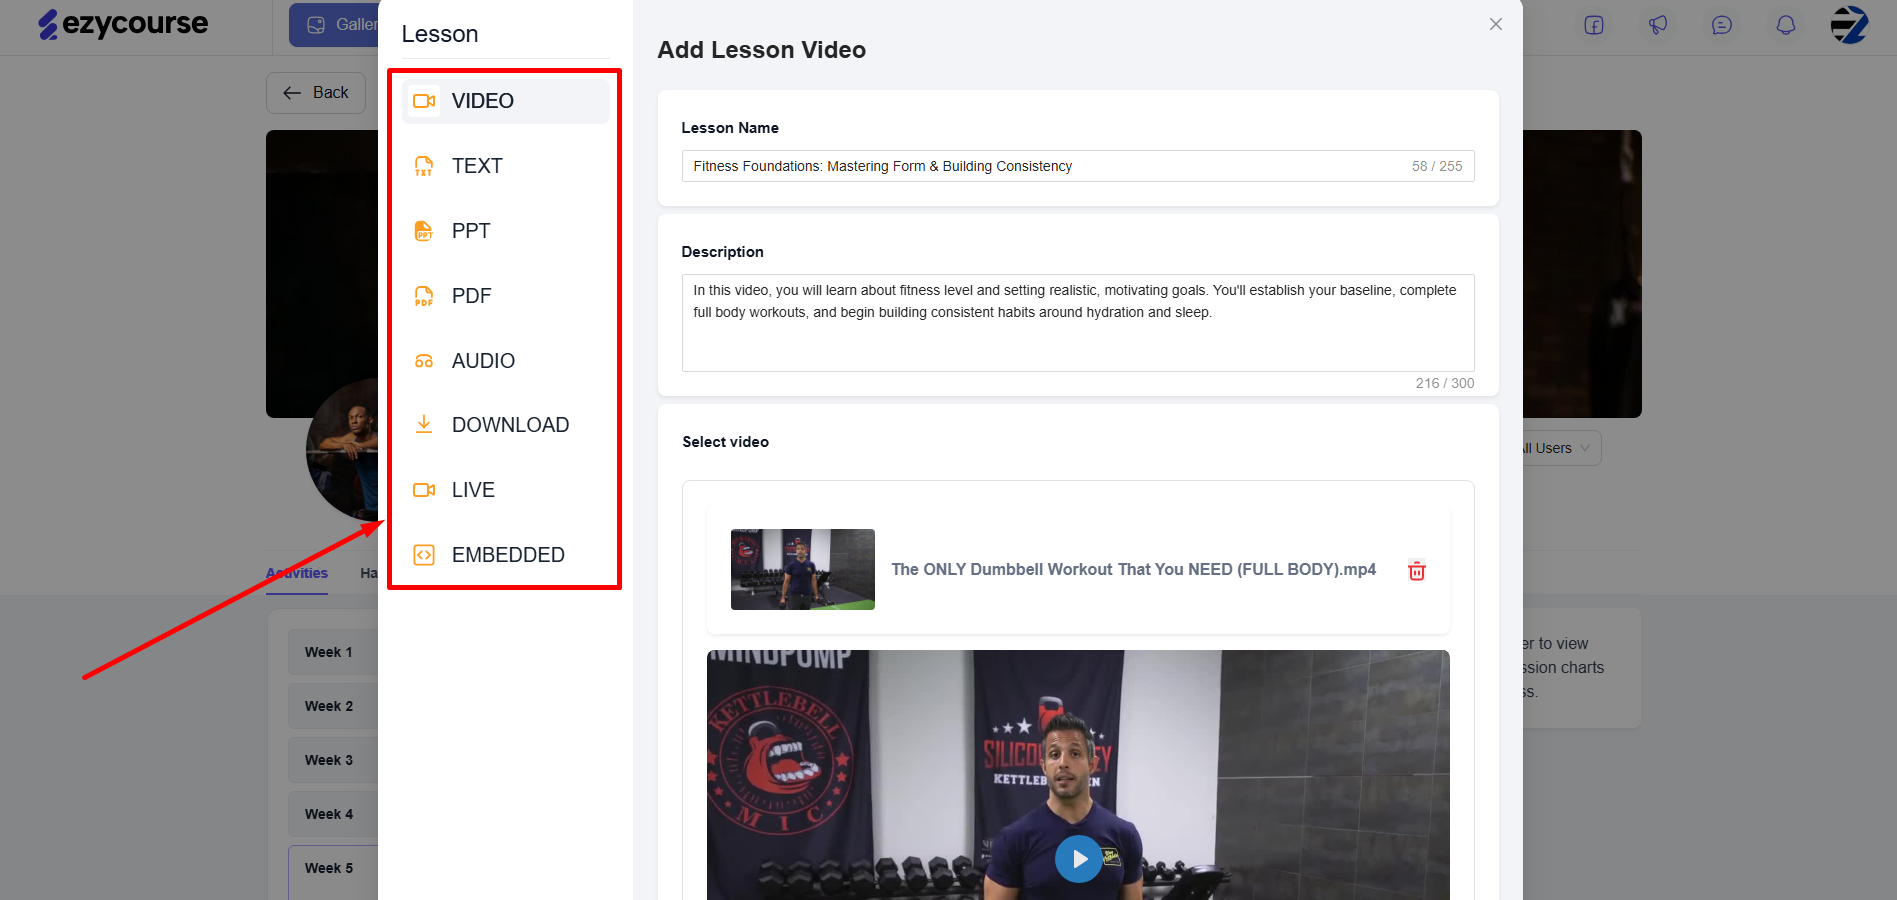Click the VIDEO camera icon
1897x900 pixels.
pyautogui.click(x=424, y=101)
